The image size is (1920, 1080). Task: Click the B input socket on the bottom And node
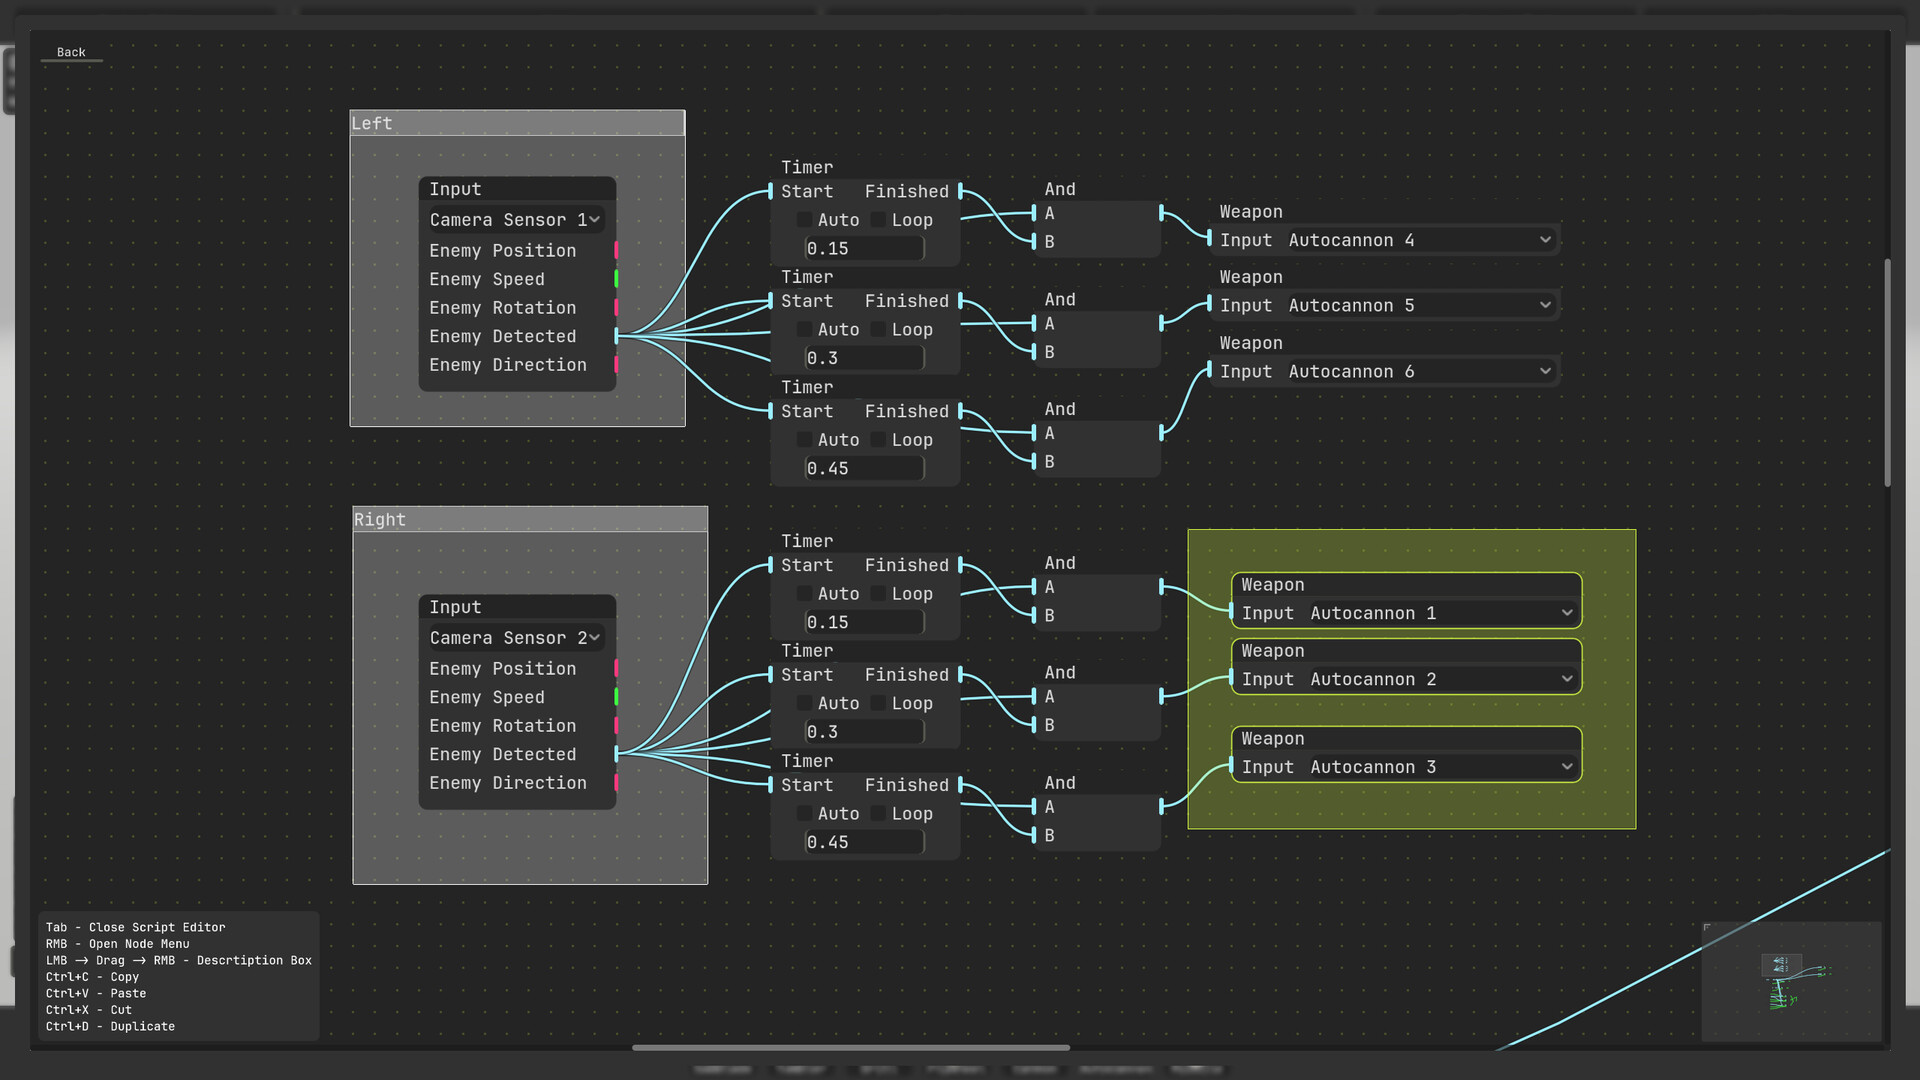pyautogui.click(x=1032, y=835)
